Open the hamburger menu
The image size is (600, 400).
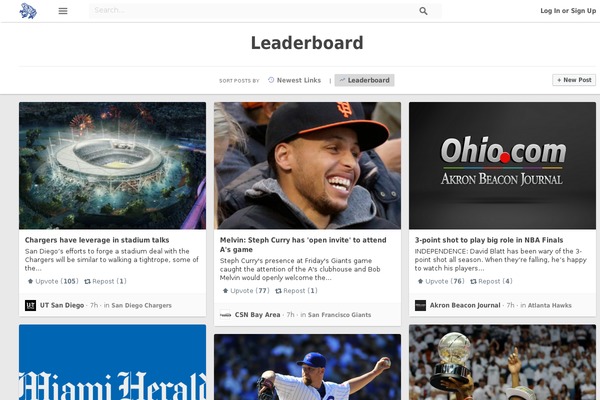tap(63, 11)
